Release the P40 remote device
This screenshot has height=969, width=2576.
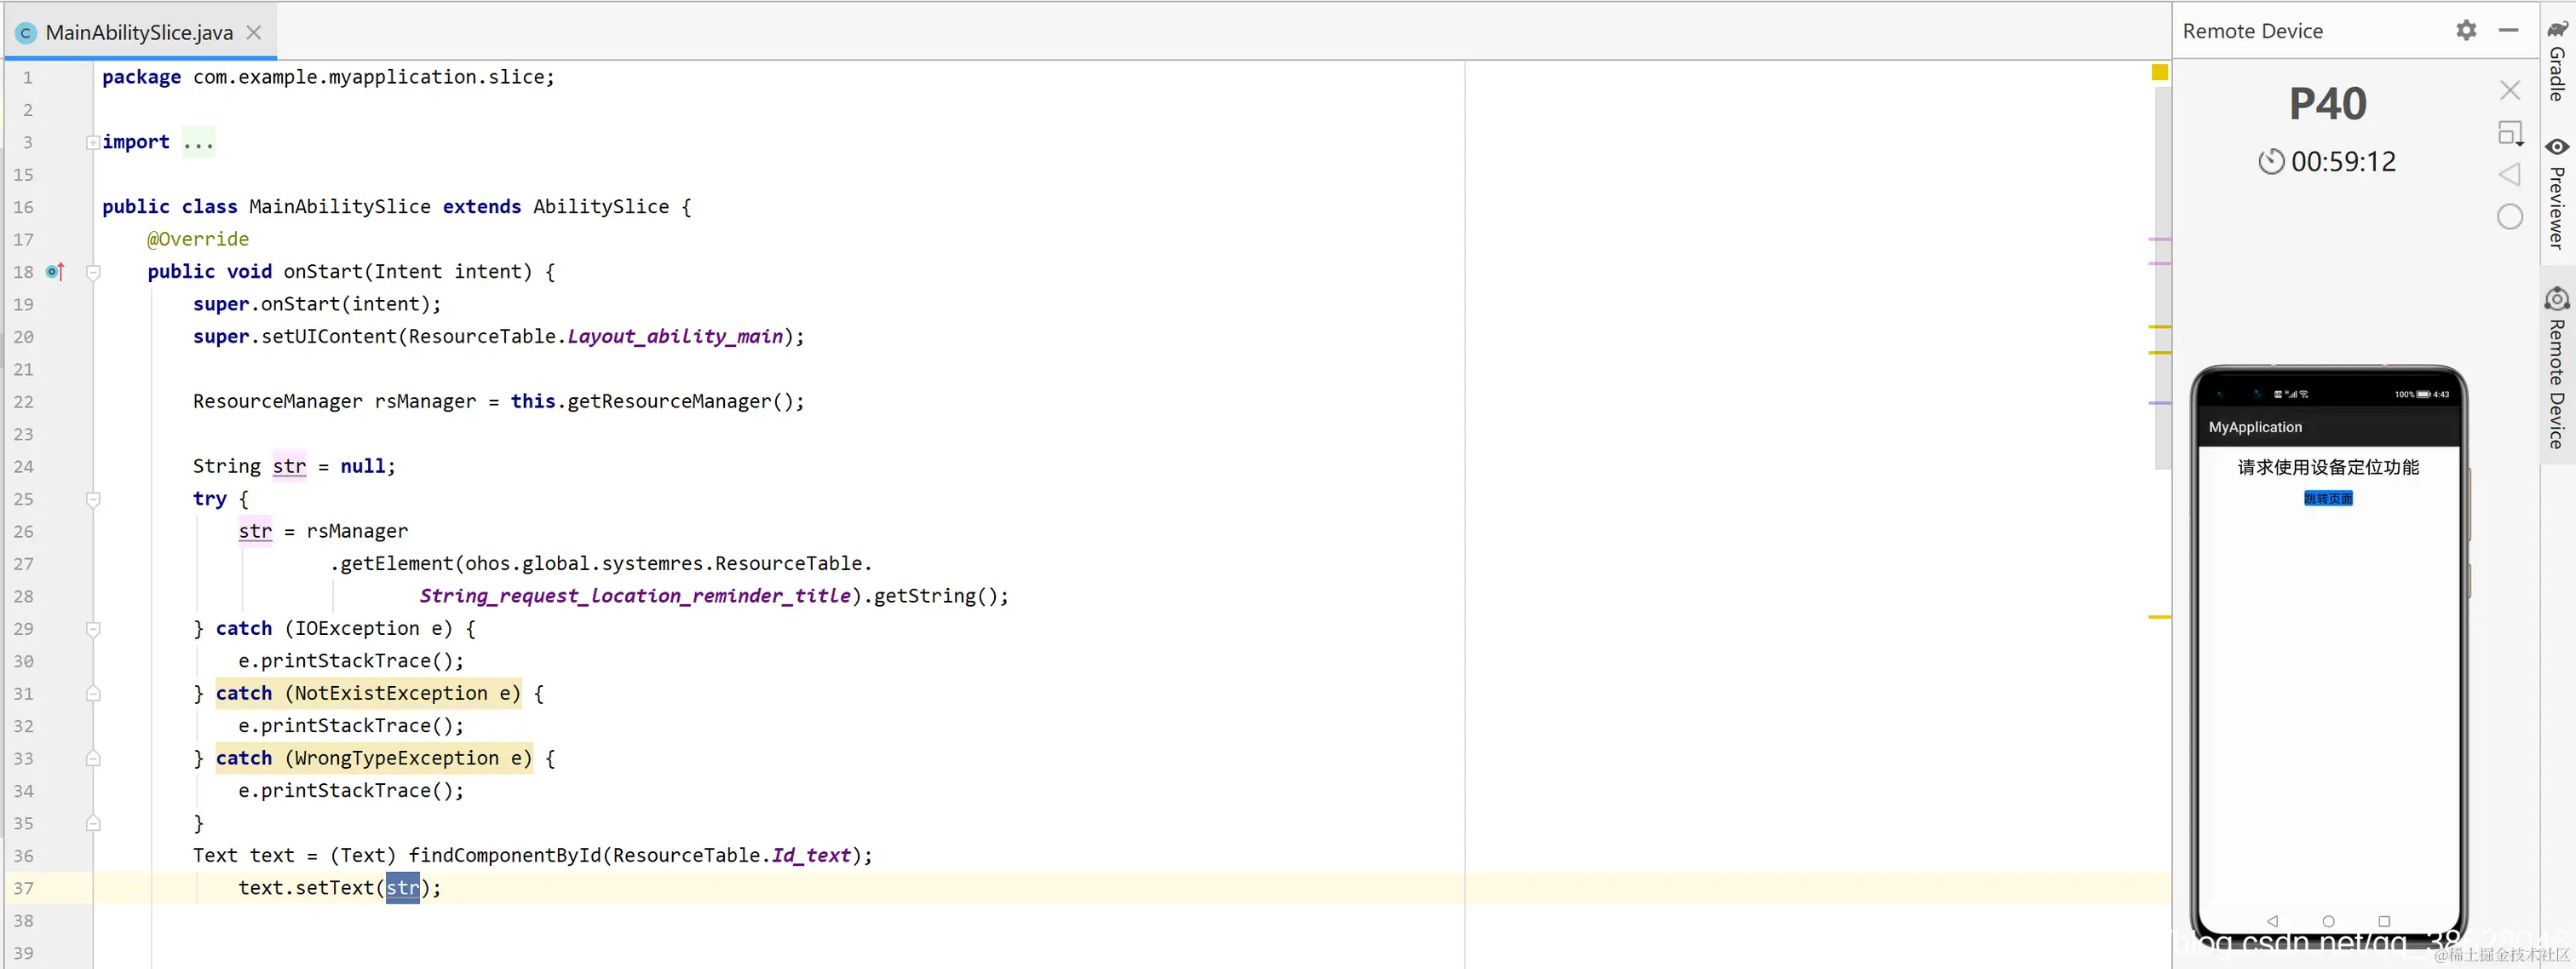click(2509, 90)
